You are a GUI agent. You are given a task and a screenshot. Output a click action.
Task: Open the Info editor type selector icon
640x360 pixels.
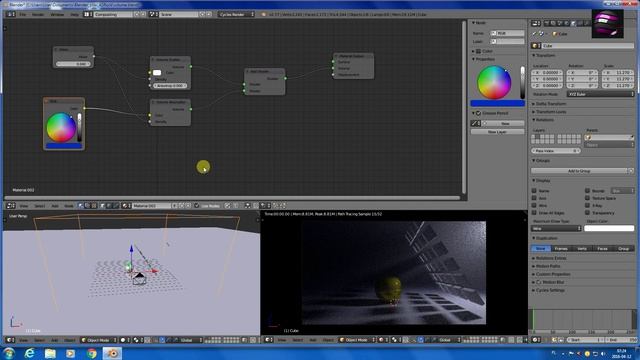click(10, 14)
